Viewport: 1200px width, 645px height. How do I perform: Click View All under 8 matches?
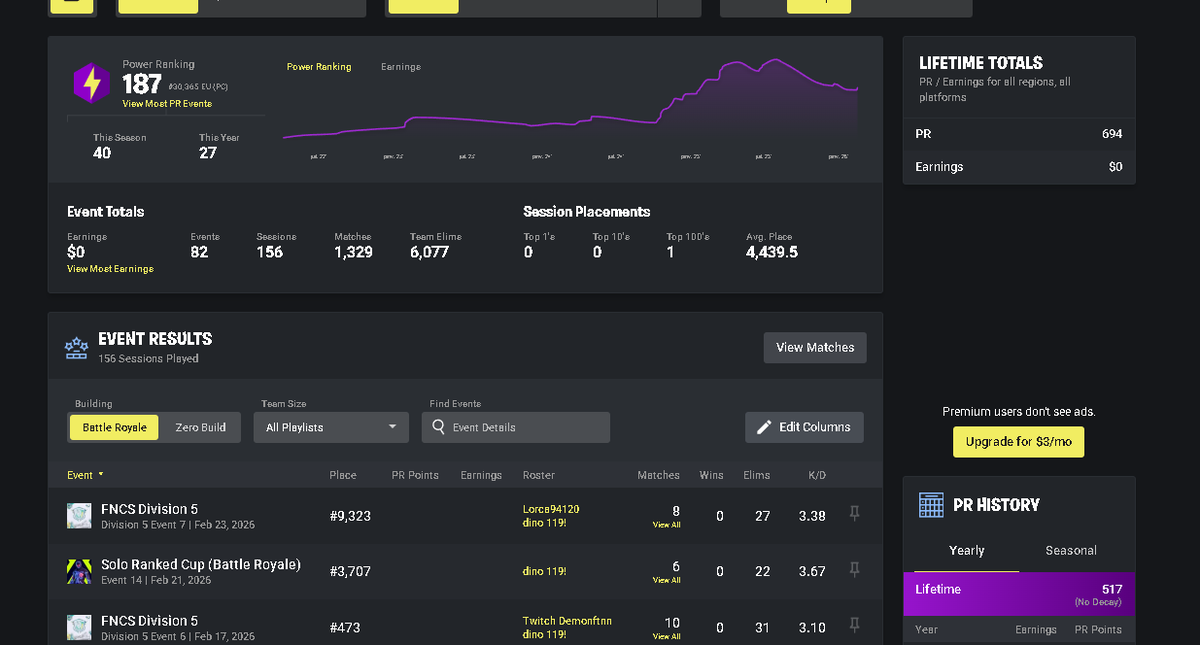coord(666,524)
